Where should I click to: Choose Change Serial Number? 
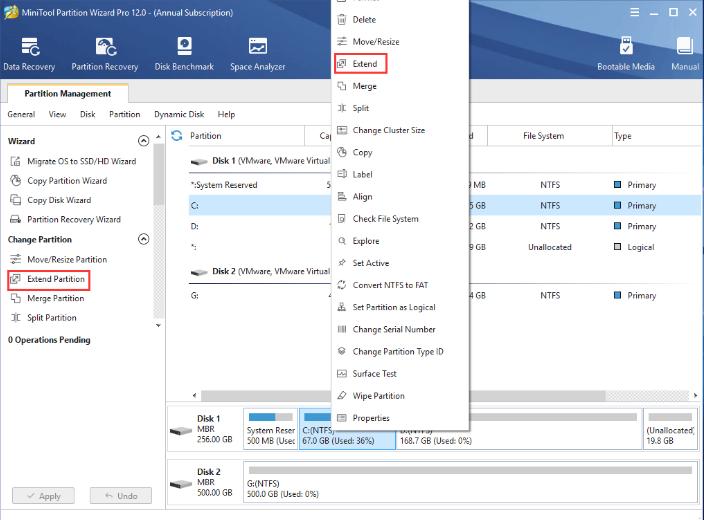[394, 329]
